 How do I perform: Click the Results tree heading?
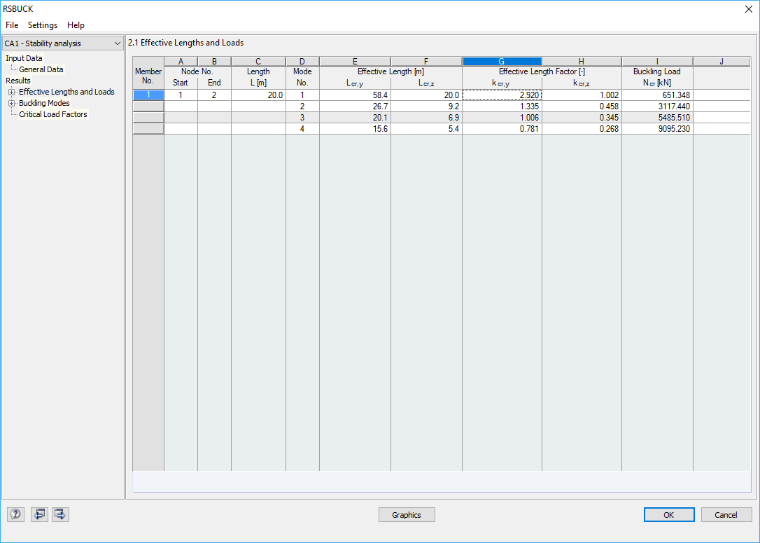point(18,80)
